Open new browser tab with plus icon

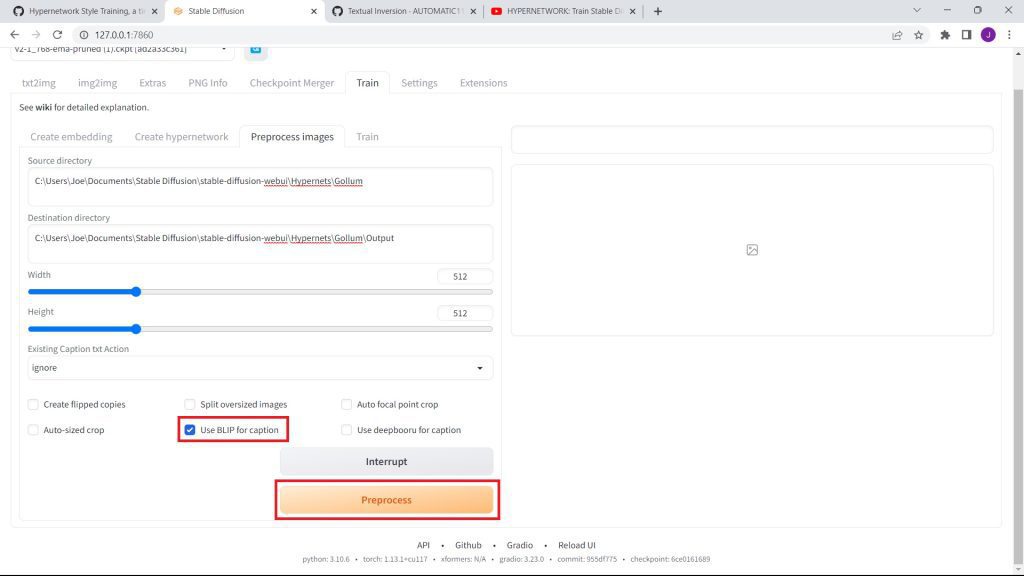click(x=657, y=11)
